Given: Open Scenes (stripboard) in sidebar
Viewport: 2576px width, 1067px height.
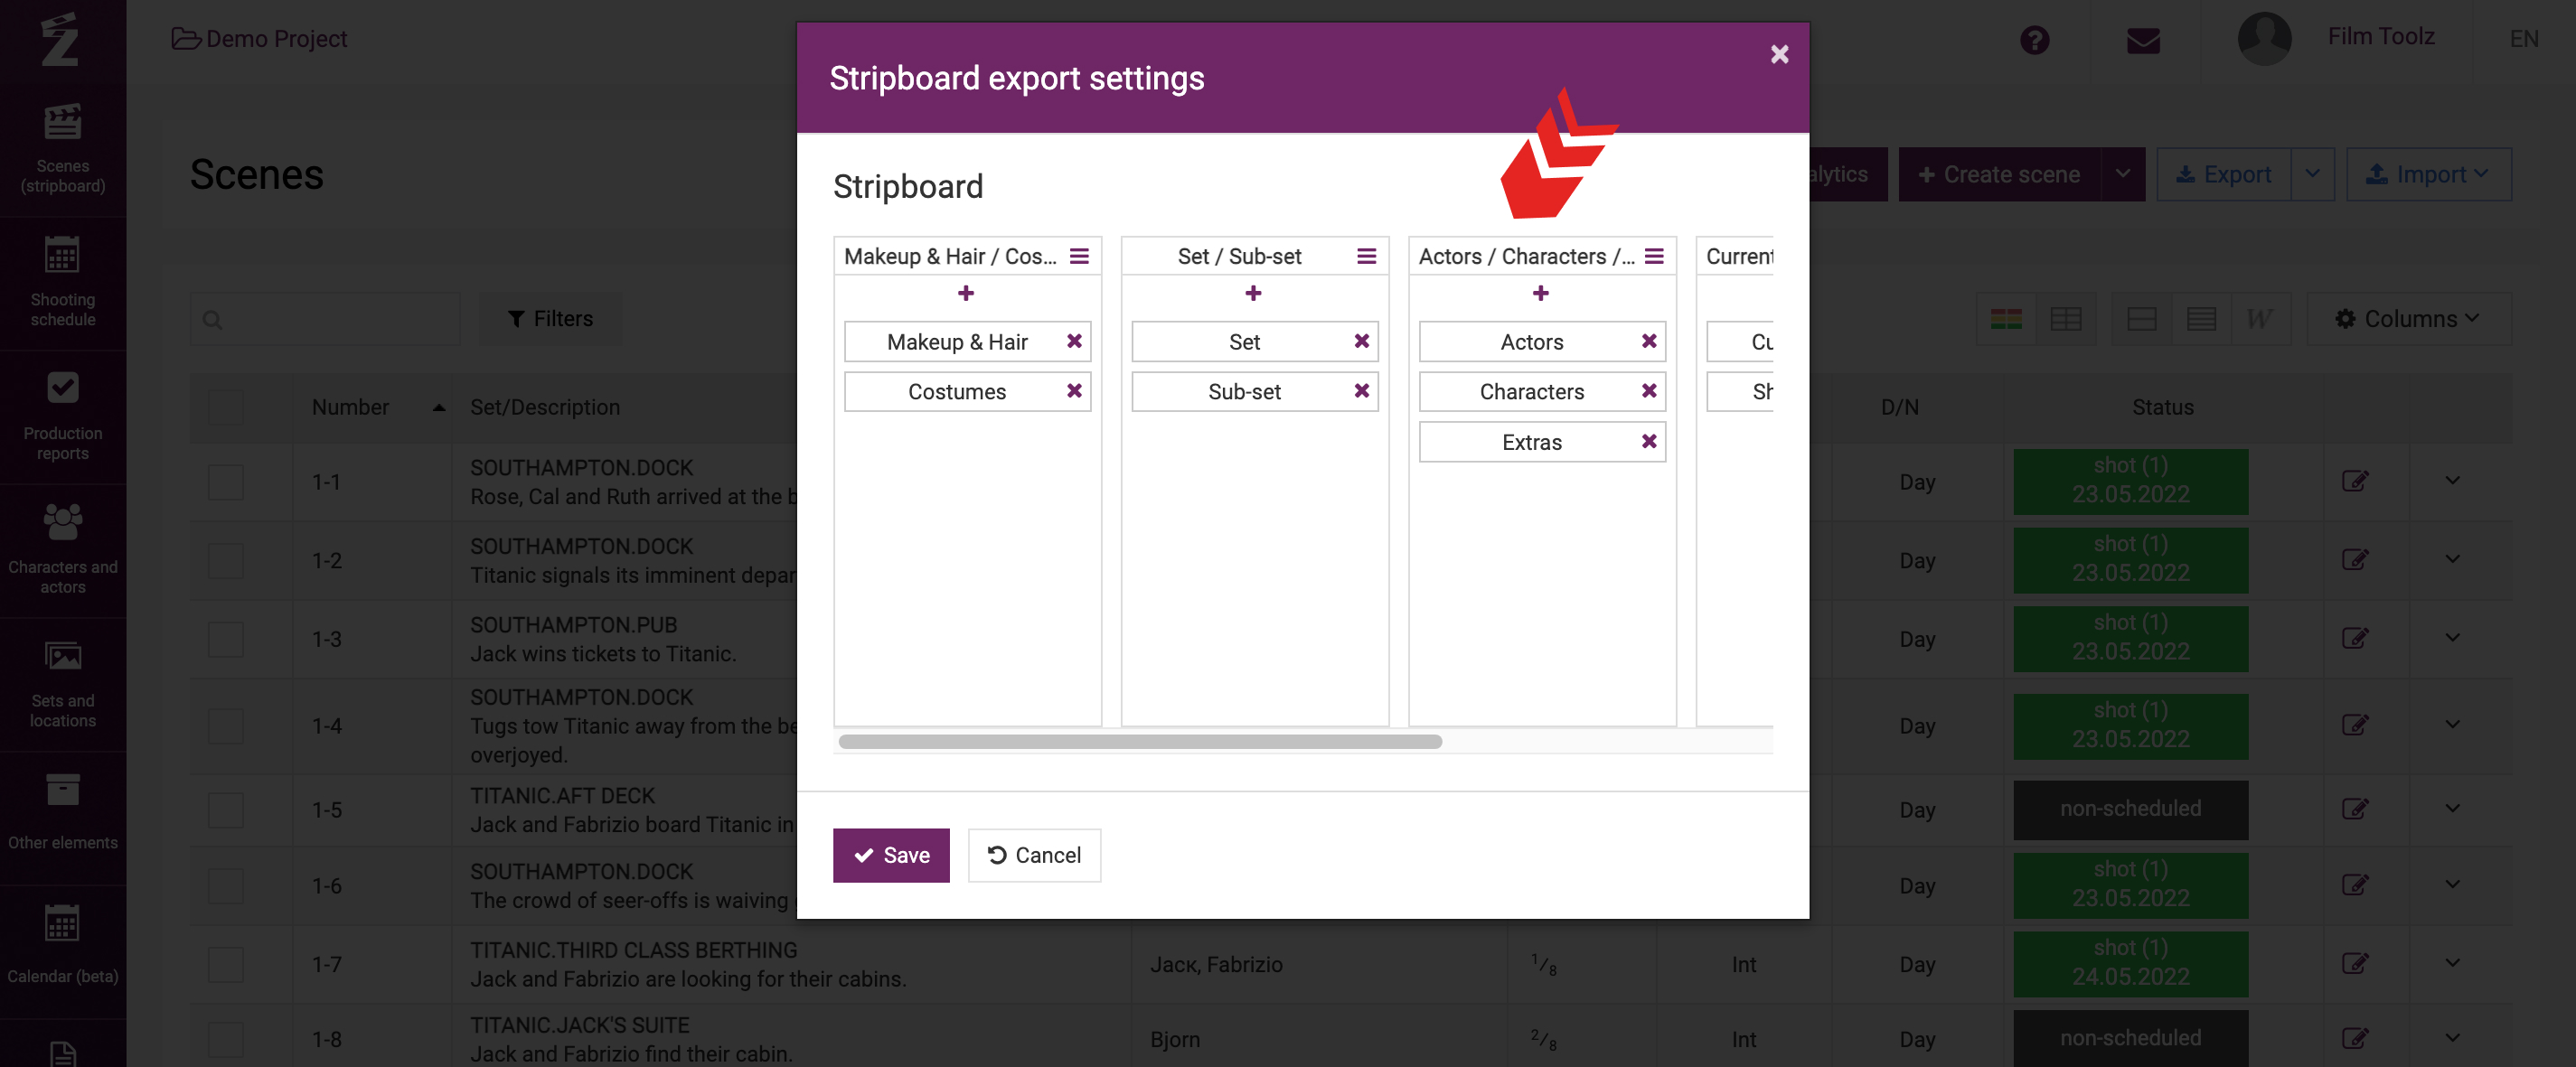Looking at the screenshot, I should (x=63, y=149).
